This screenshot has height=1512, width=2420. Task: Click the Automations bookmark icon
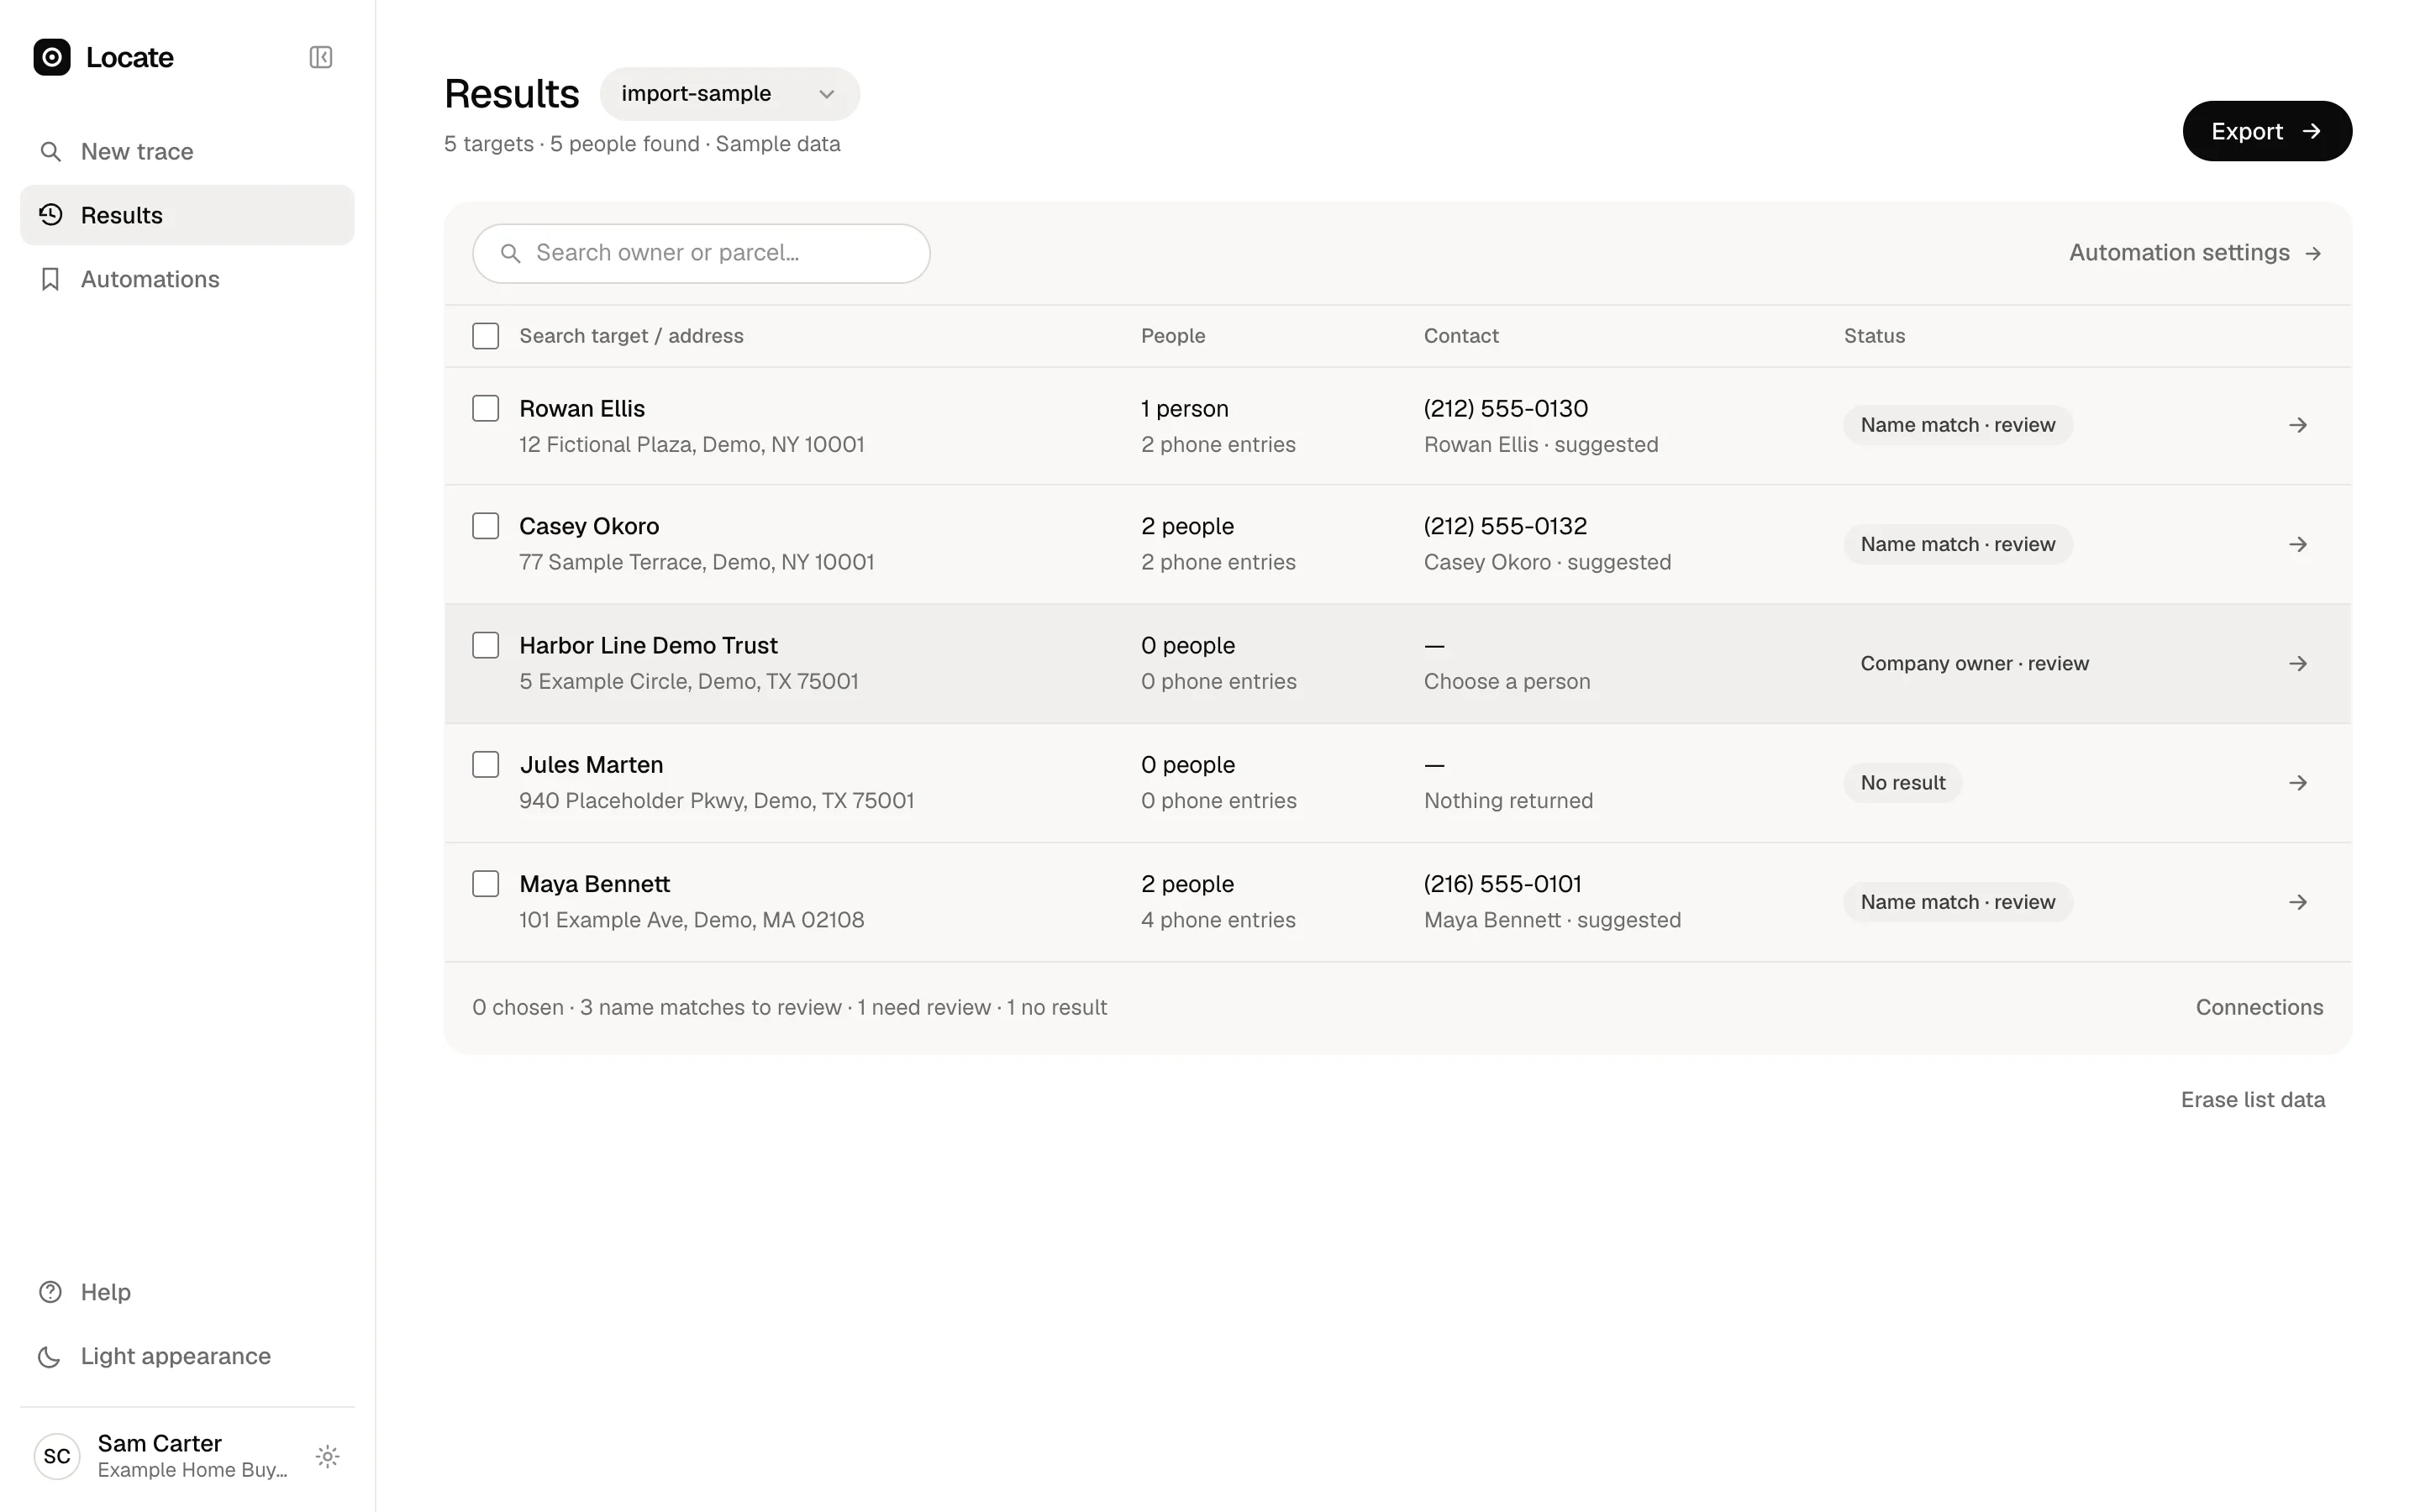(50, 279)
